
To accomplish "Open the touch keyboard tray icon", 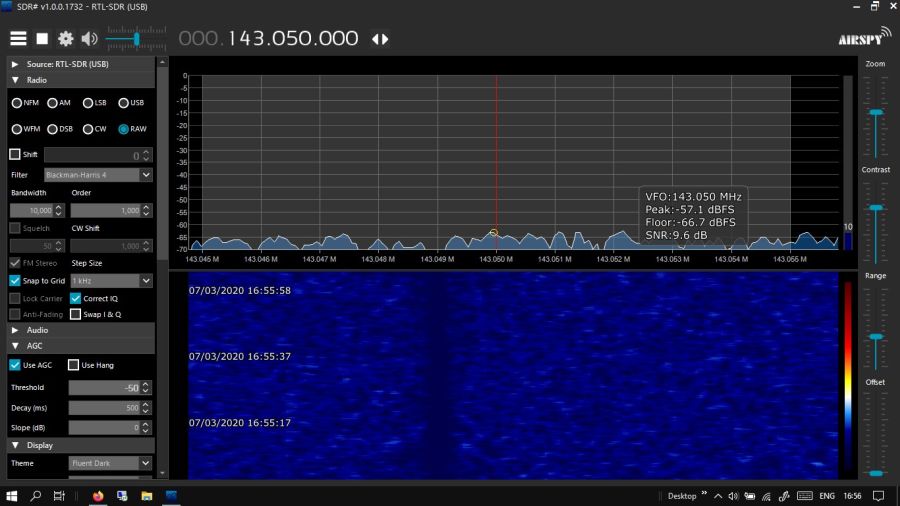I will 805,496.
